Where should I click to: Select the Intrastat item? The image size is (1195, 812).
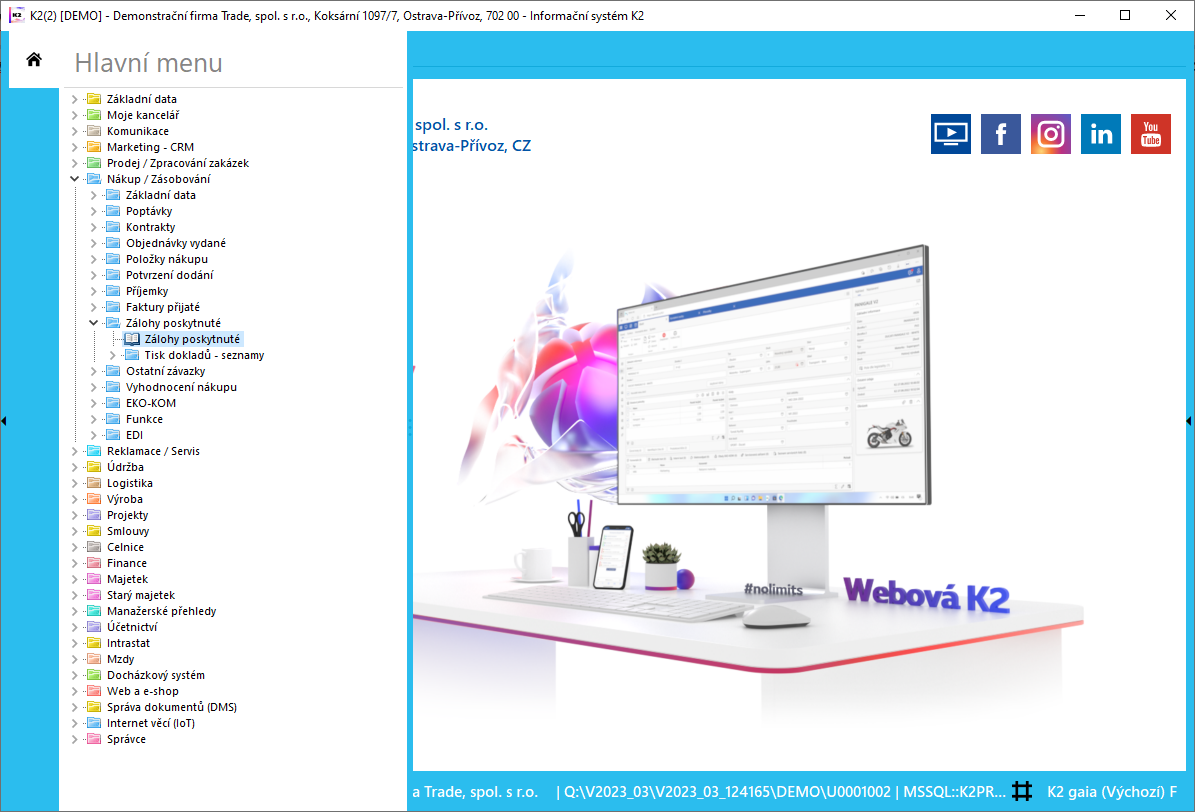coord(128,644)
